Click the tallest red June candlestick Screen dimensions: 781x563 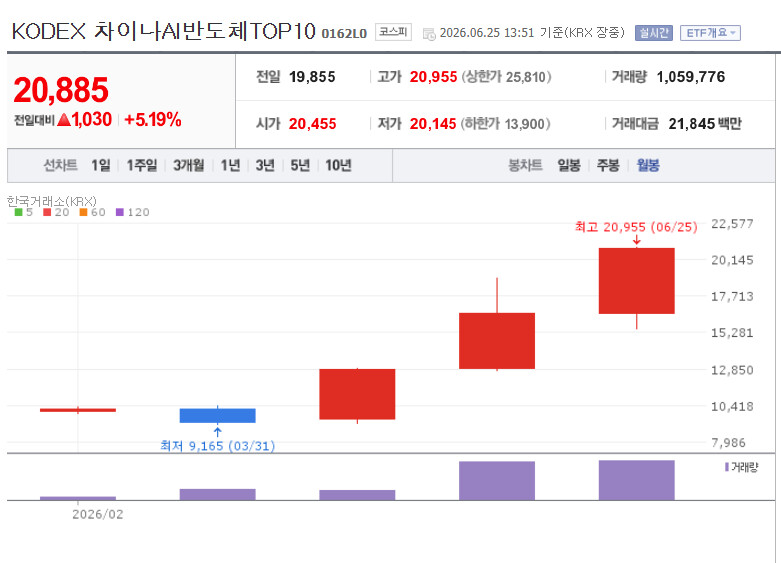[637, 281]
